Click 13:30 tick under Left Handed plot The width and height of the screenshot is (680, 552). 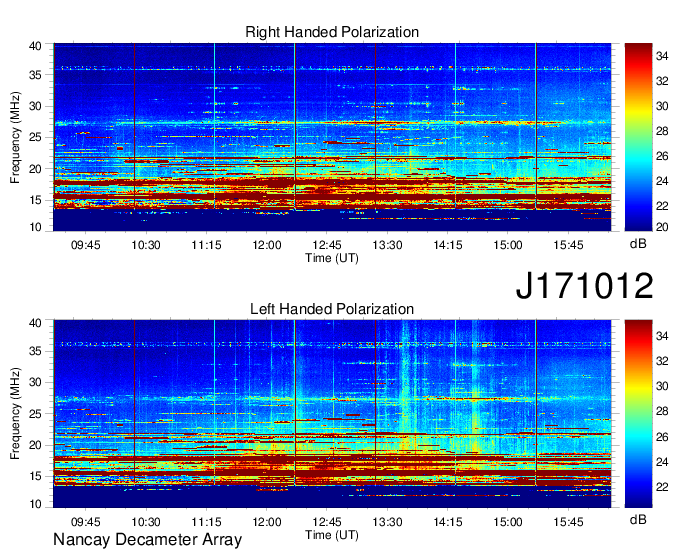387,522
